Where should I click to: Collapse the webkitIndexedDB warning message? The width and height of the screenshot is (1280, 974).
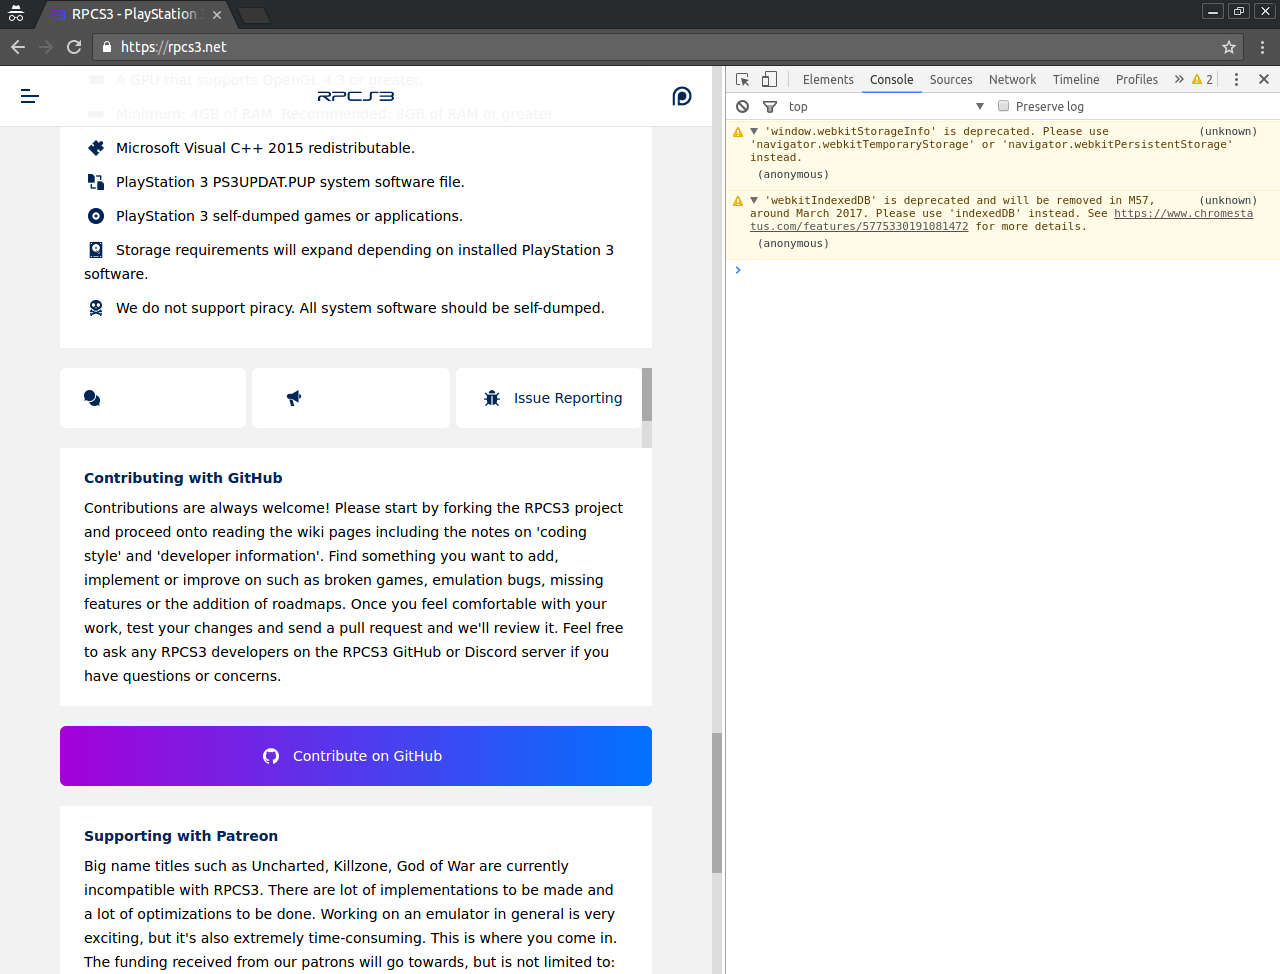pos(754,200)
